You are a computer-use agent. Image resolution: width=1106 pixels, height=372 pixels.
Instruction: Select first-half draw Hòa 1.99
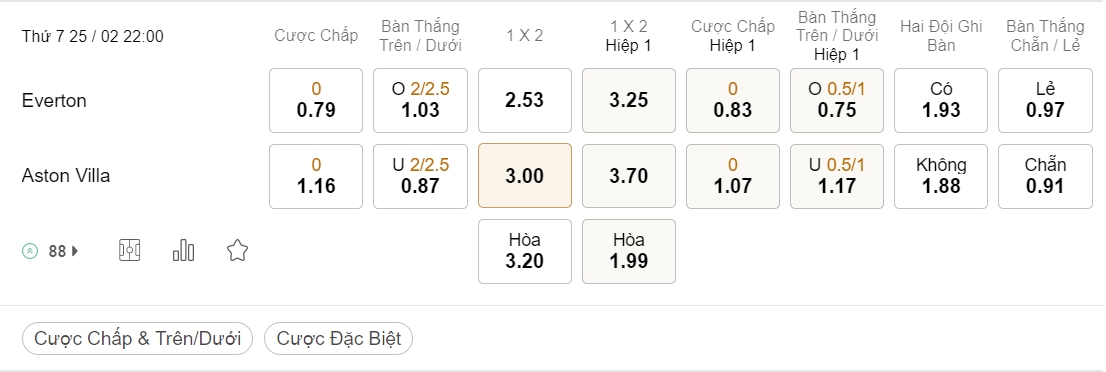click(628, 251)
